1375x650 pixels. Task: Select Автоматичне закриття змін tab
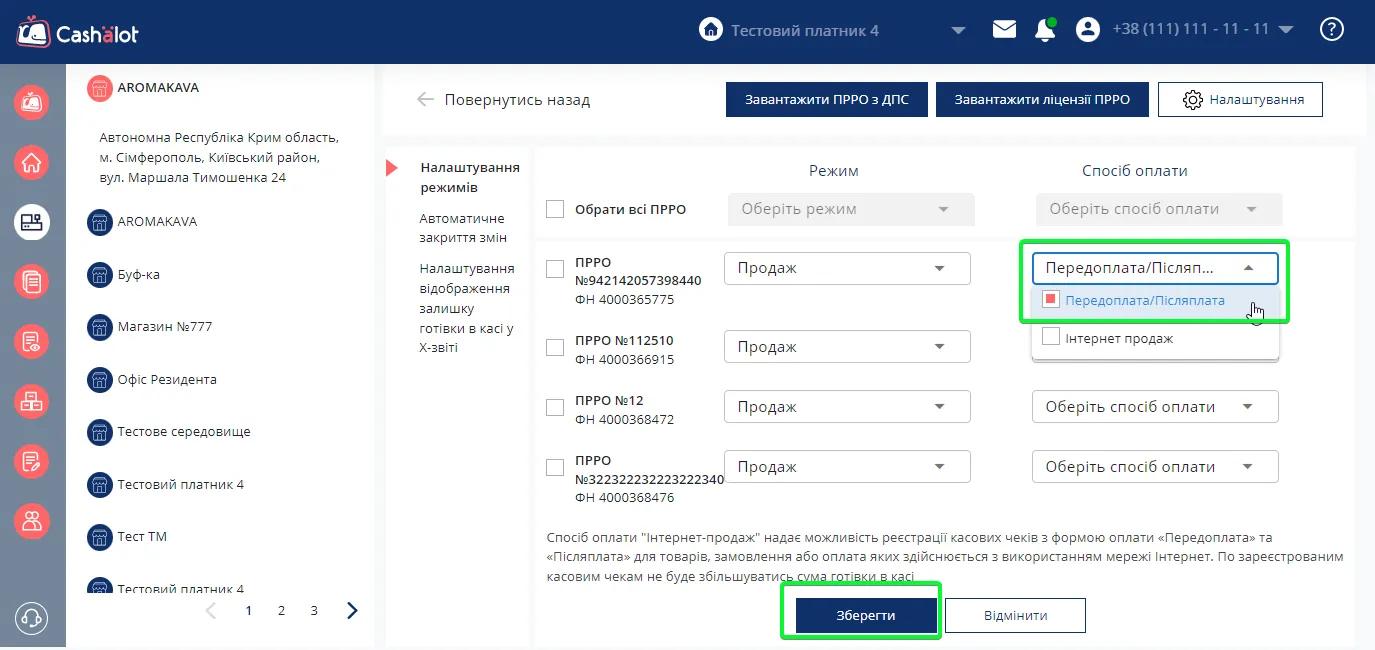[462, 228]
